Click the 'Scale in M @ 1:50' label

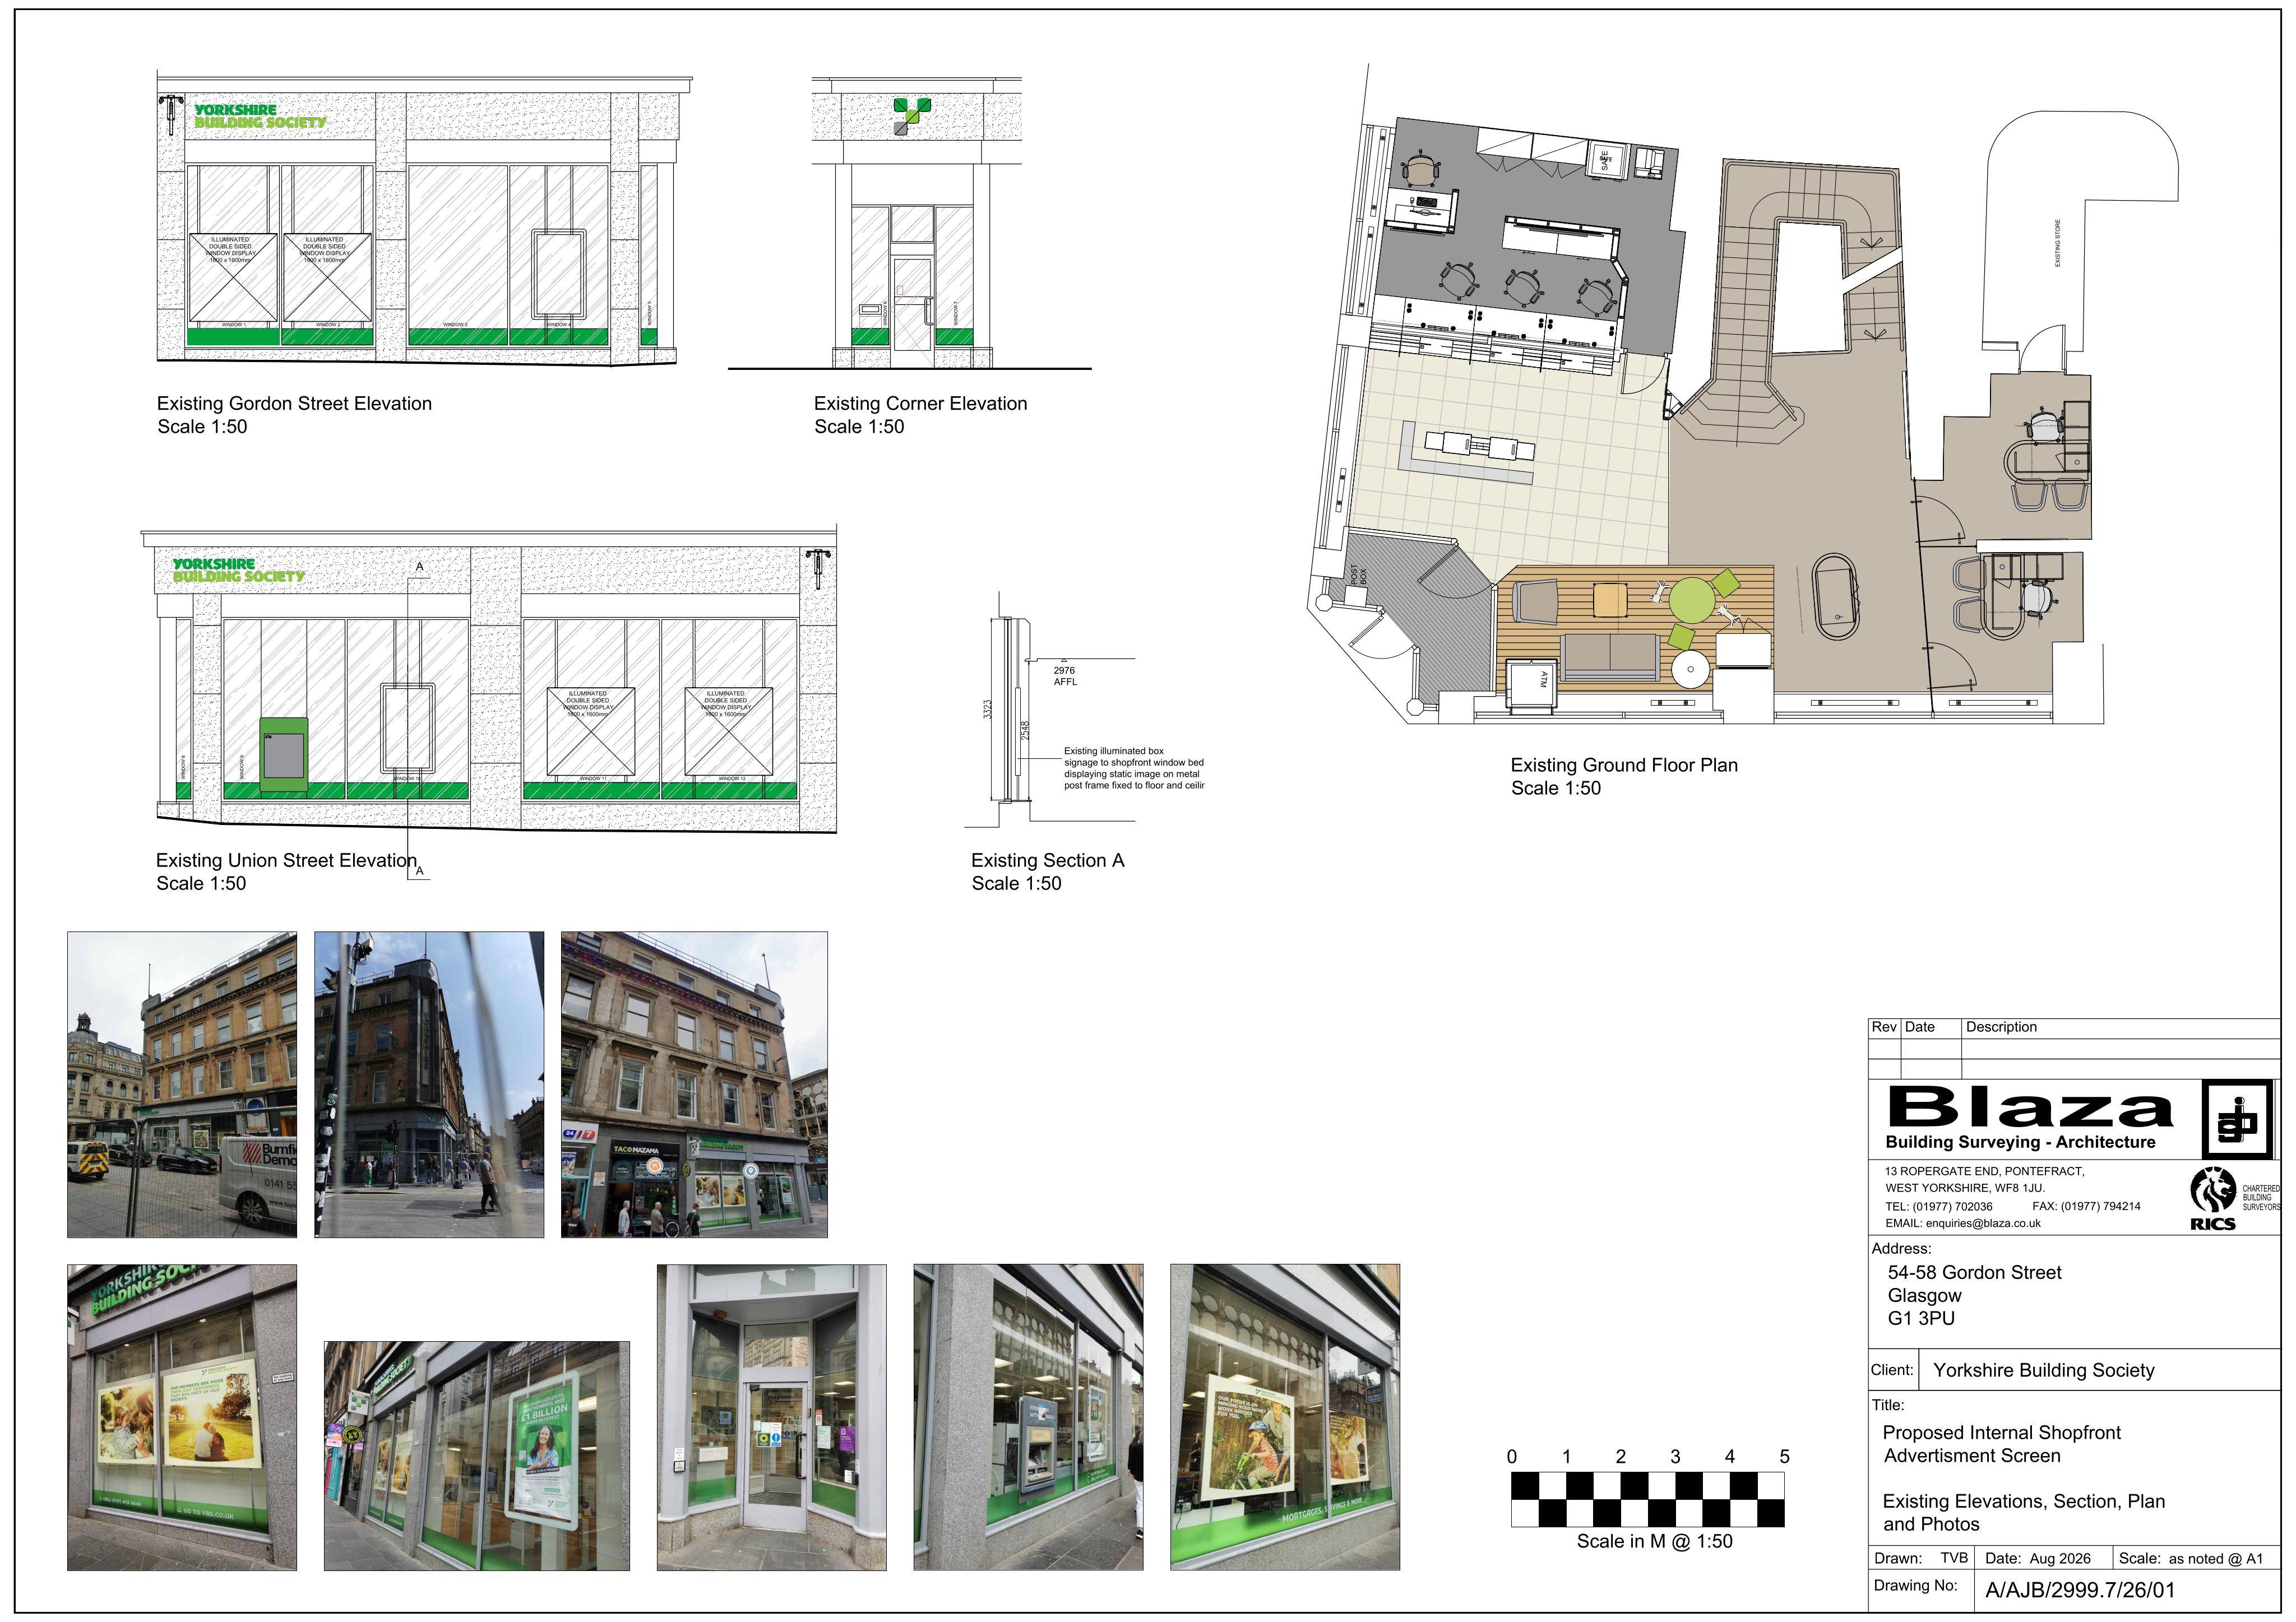point(1654,1542)
